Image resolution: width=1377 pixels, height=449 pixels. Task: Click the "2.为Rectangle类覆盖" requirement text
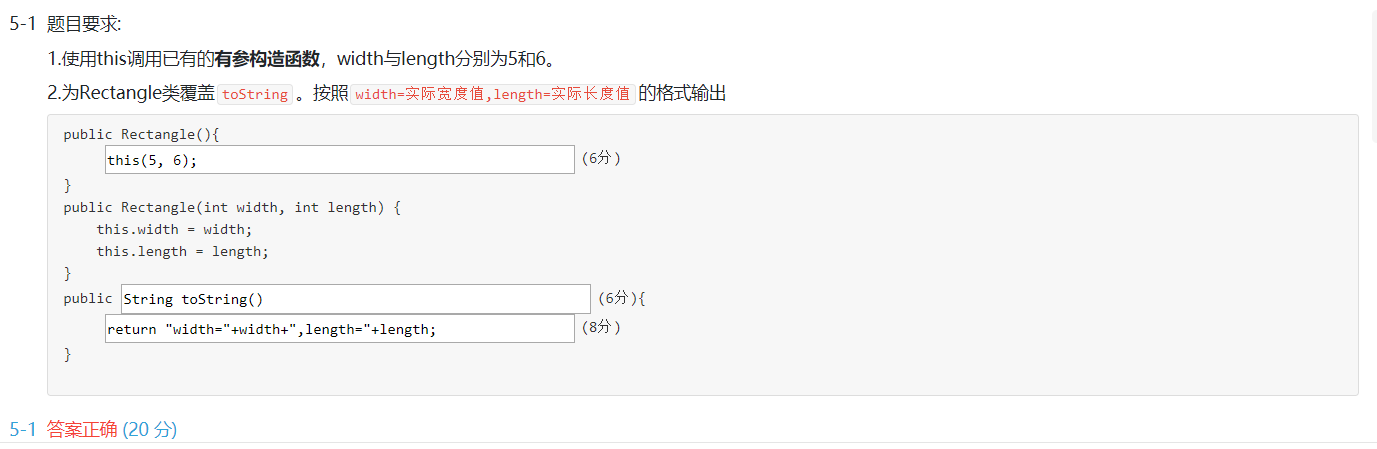[x=131, y=94]
